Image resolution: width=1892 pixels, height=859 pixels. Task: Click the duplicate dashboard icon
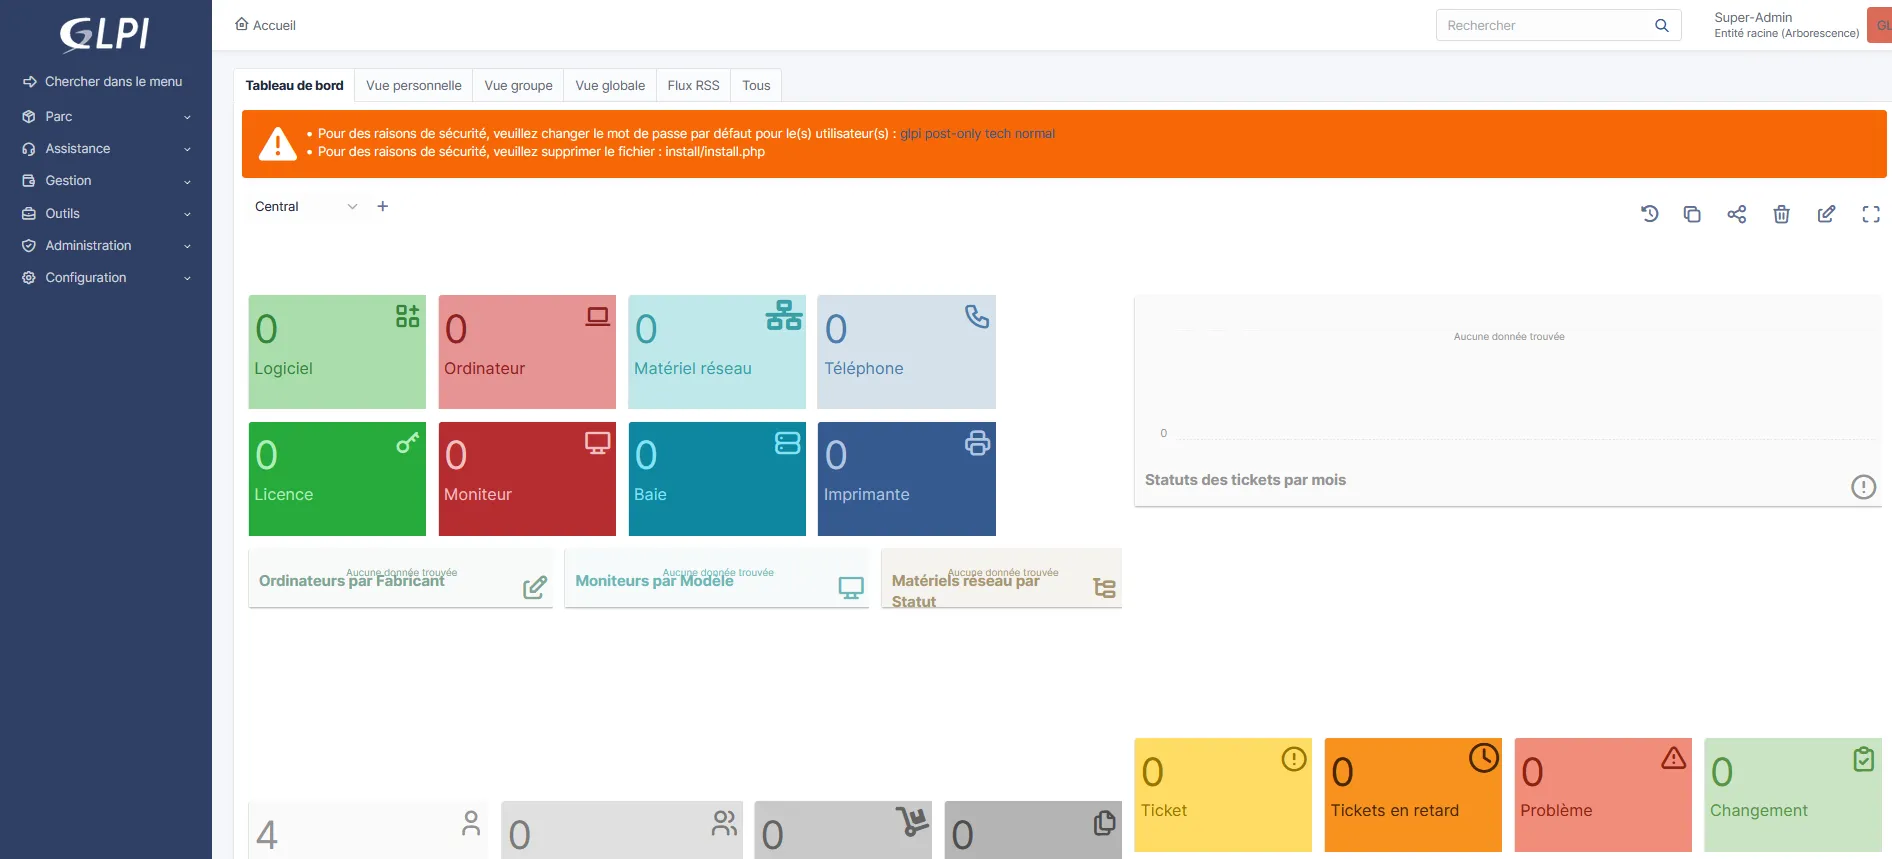pyautogui.click(x=1692, y=214)
